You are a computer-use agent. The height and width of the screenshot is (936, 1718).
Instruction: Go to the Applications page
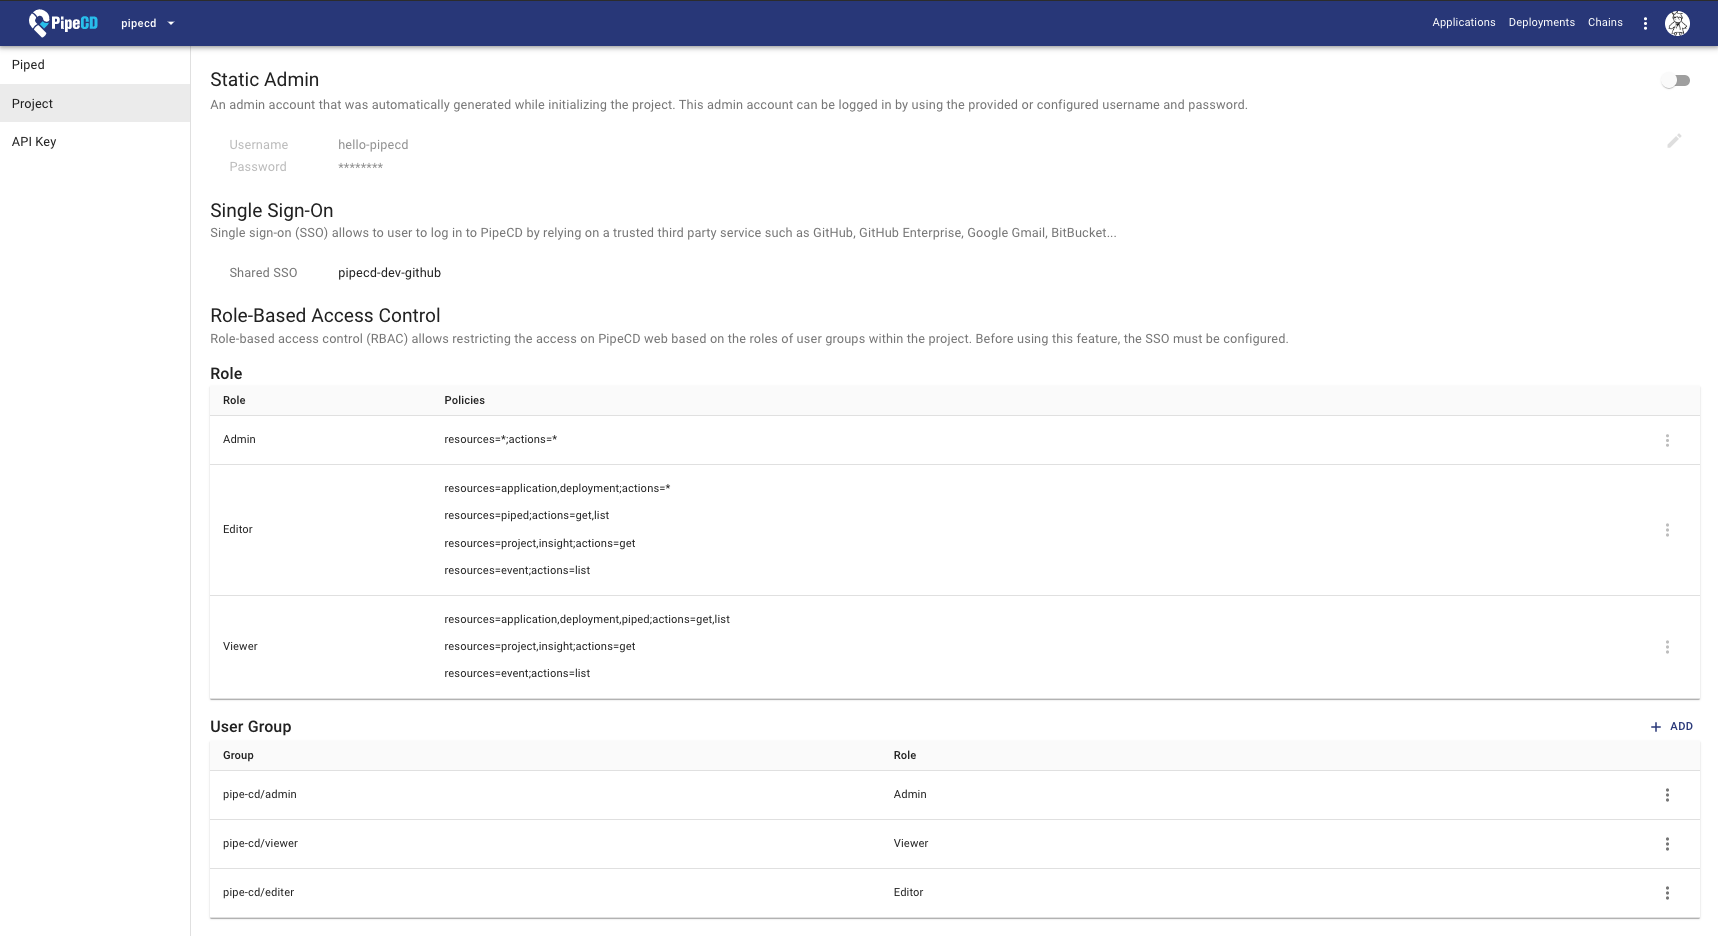tap(1463, 22)
